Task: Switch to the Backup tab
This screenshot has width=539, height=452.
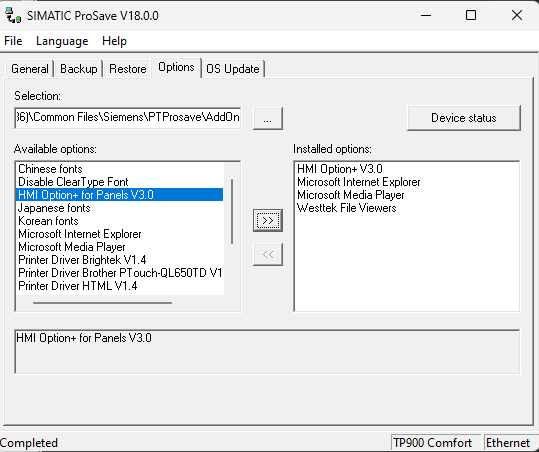Action: point(79,69)
